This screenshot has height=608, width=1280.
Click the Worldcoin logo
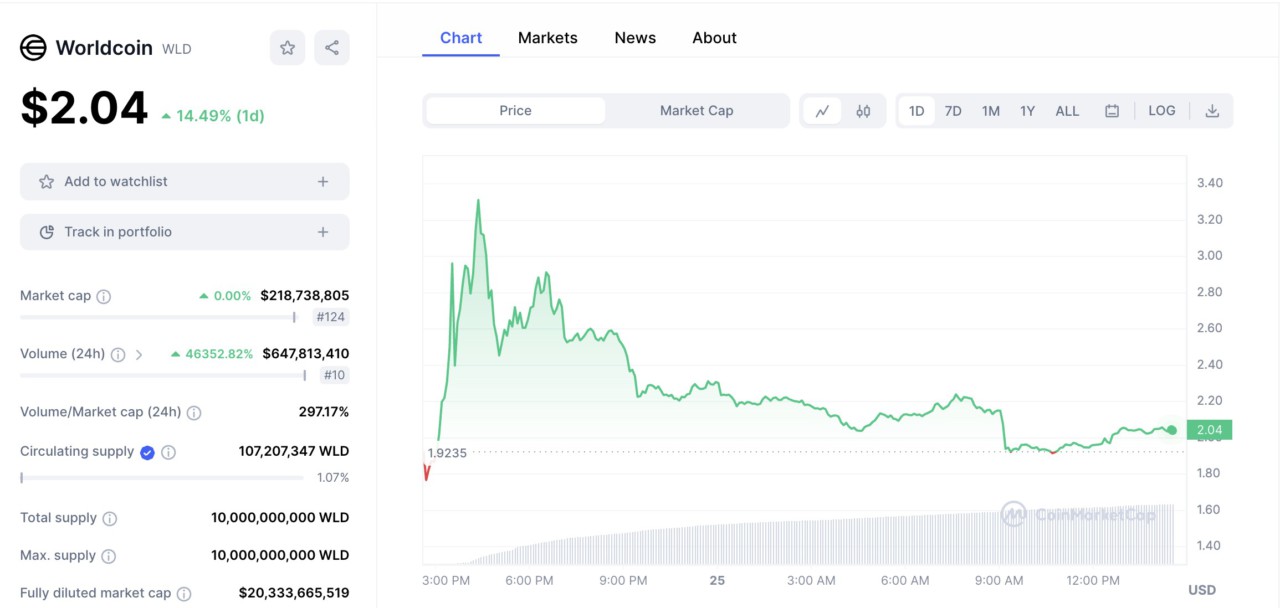[33, 47]
